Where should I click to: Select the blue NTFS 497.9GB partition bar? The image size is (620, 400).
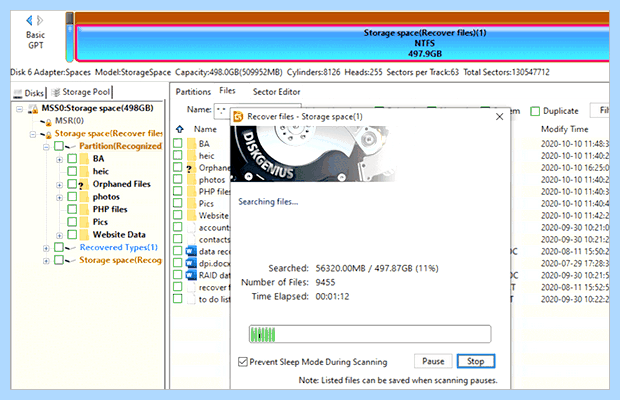click(x=342, y=43)
